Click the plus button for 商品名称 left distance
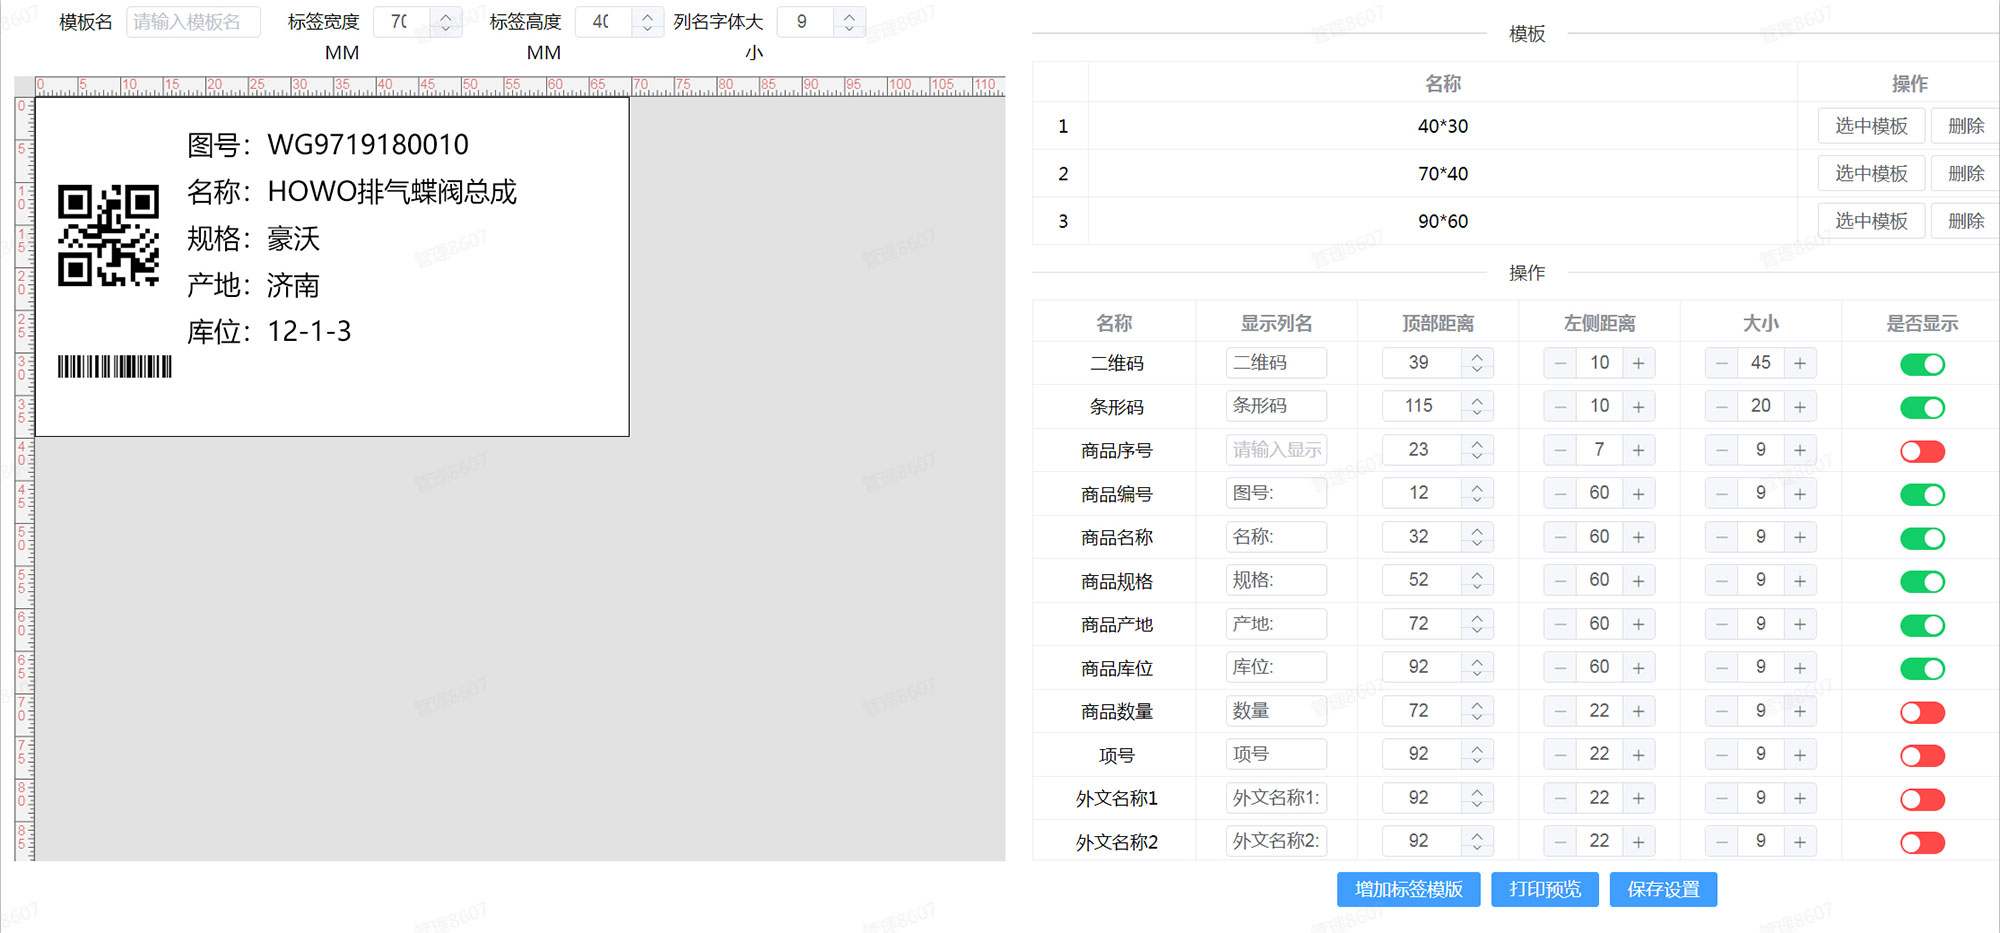 (x=1638, y=536)
